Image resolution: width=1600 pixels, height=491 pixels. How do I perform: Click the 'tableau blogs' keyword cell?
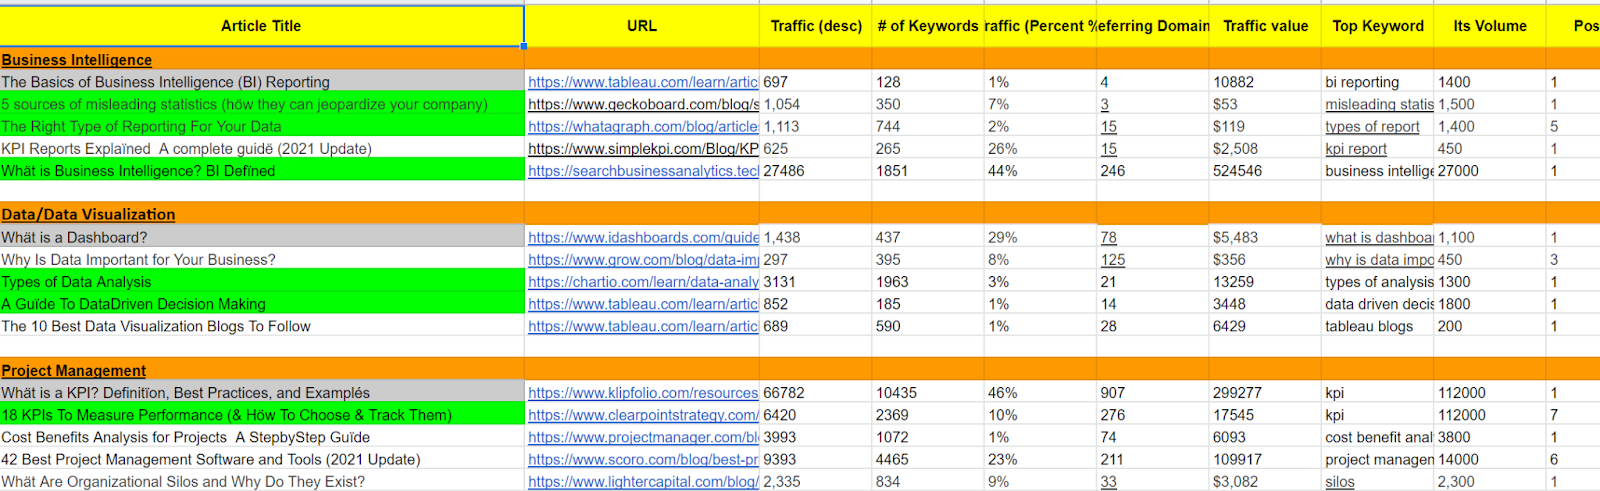point(1378,326)
